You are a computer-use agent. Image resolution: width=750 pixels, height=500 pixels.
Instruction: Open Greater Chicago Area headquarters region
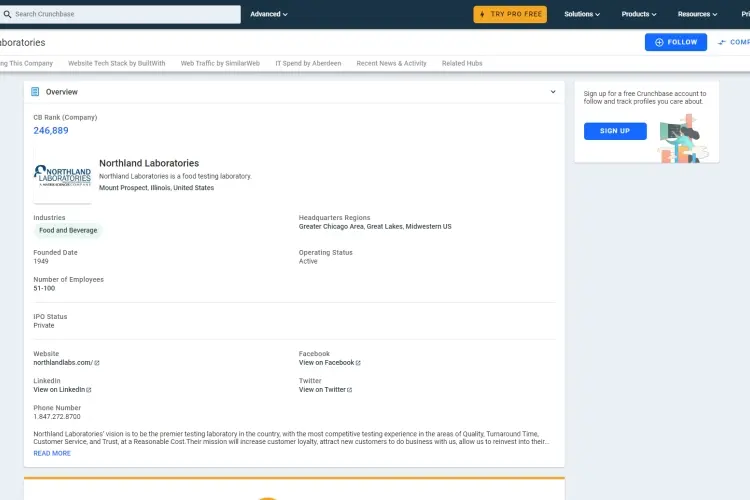tap(331, 226)
